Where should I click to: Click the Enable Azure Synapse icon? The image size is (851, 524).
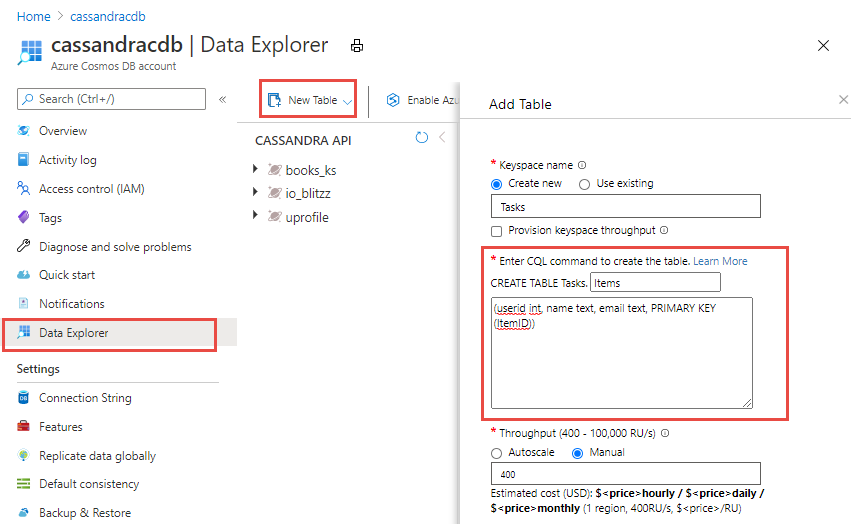393,100
